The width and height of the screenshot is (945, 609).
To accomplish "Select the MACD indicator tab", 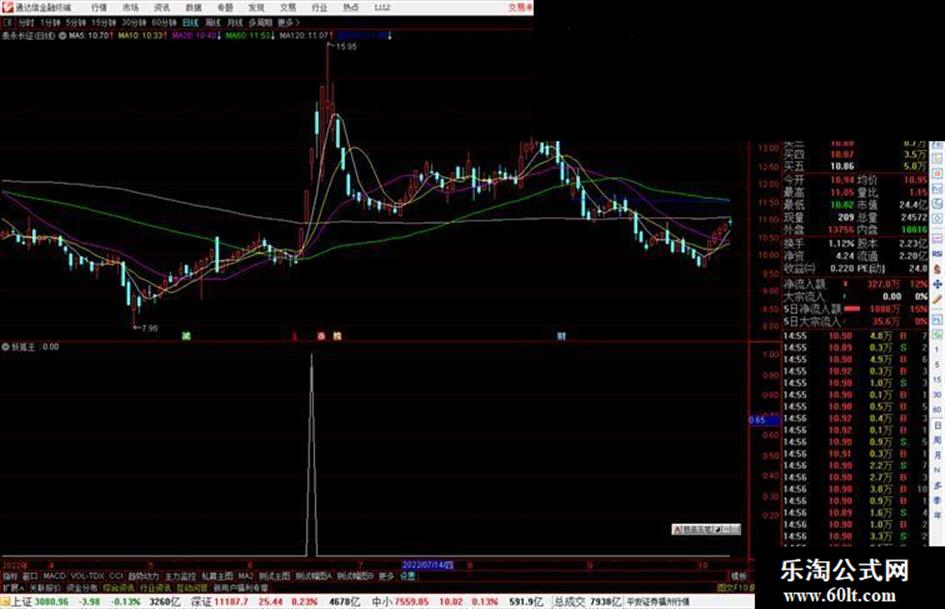I will 54,576.
